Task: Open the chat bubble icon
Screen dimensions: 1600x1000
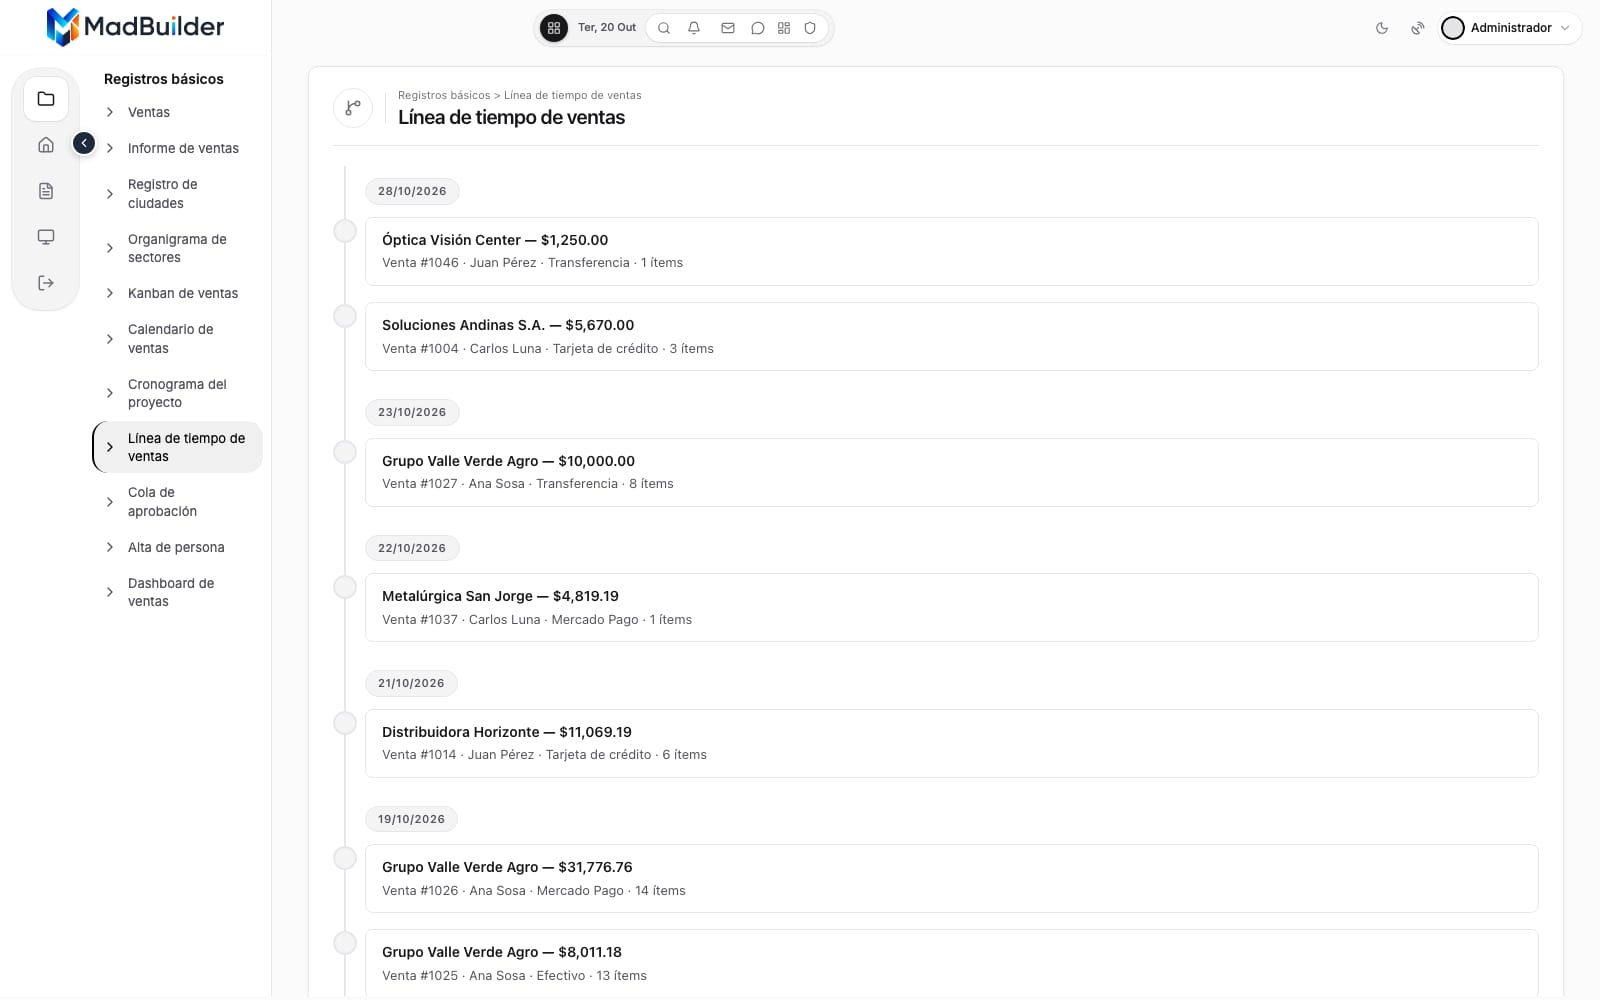Action: coord(758,28)
